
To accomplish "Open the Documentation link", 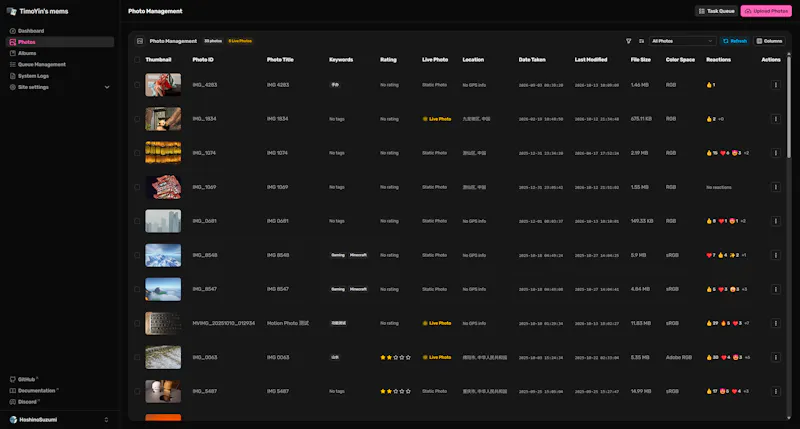I will pos(34,390).
